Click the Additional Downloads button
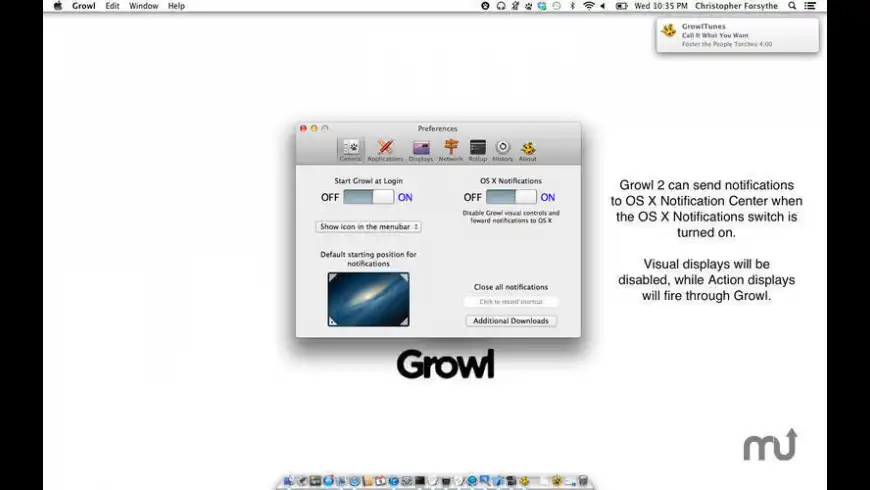Viewport: 870px width, 490px height. [x=510, y=321]
